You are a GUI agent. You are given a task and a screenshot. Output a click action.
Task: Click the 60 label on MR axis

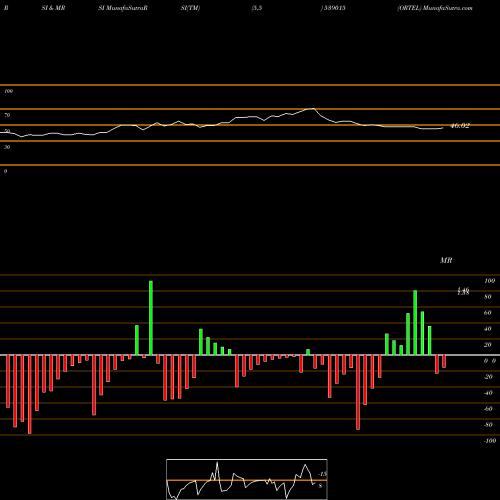tap(488, 313)
